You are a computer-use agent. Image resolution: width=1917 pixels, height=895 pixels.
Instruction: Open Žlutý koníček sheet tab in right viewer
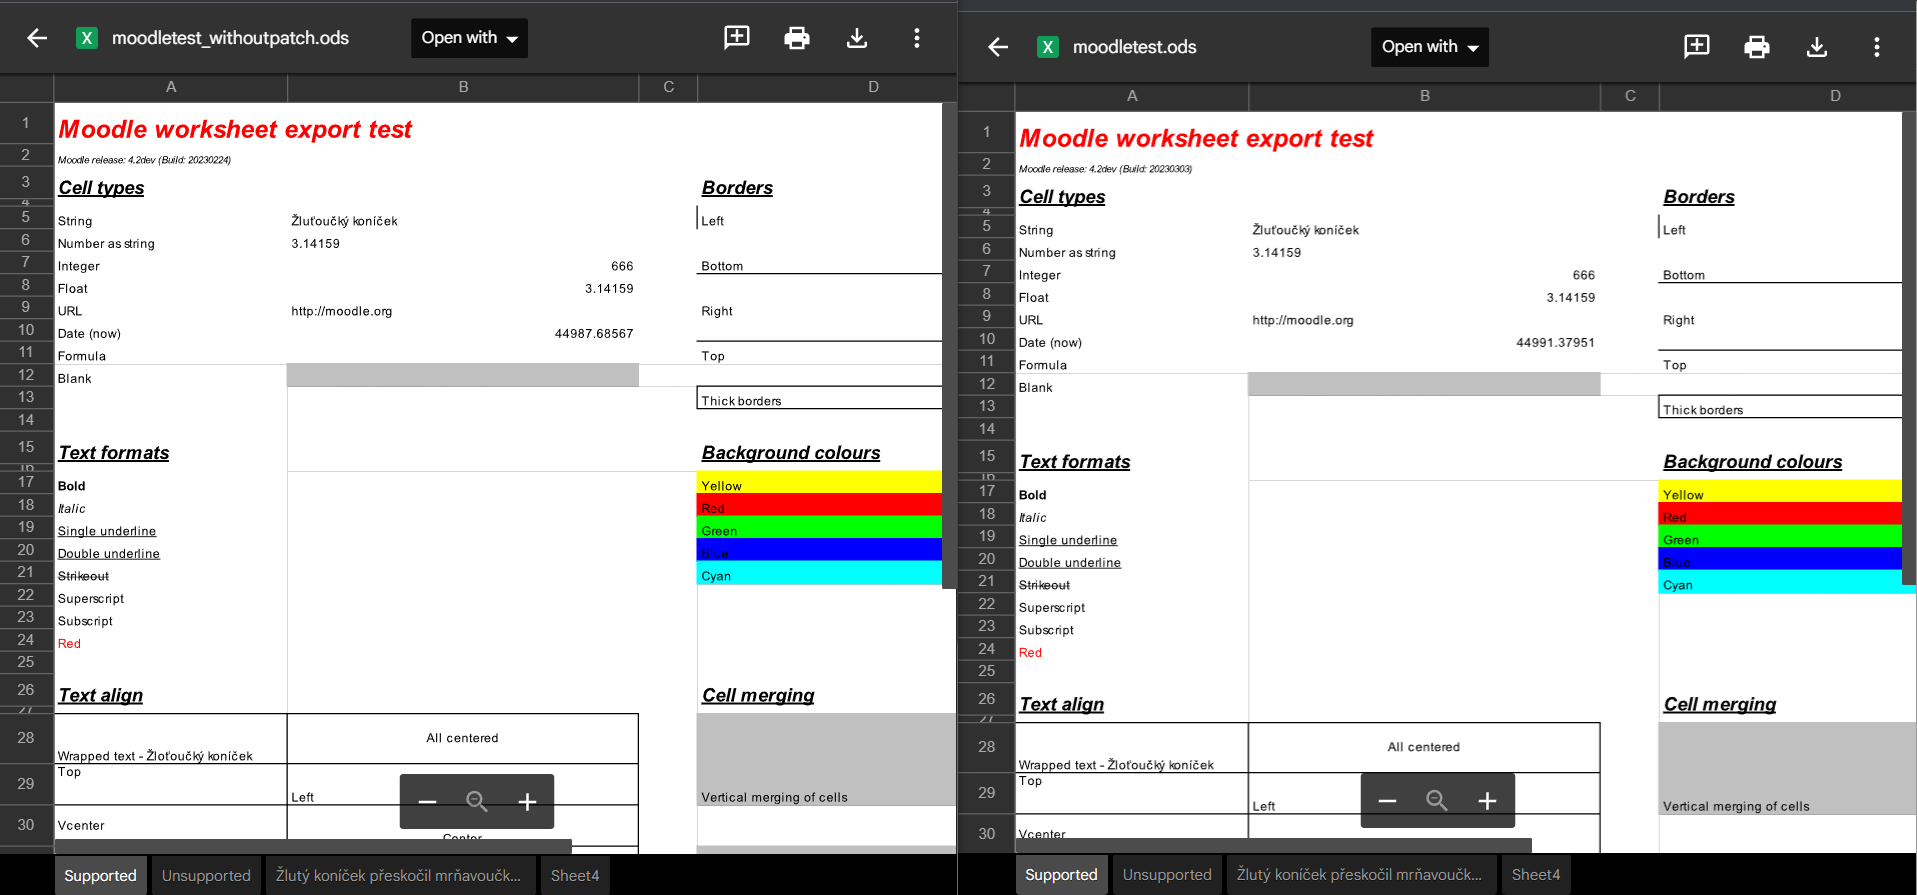click(1359, 874)
